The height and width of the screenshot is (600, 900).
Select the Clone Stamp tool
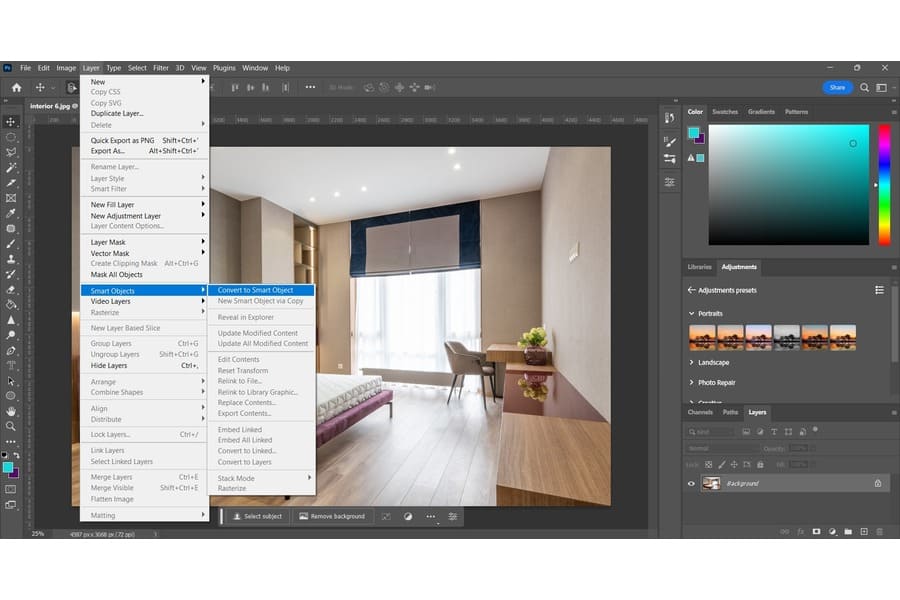point(10,259)
